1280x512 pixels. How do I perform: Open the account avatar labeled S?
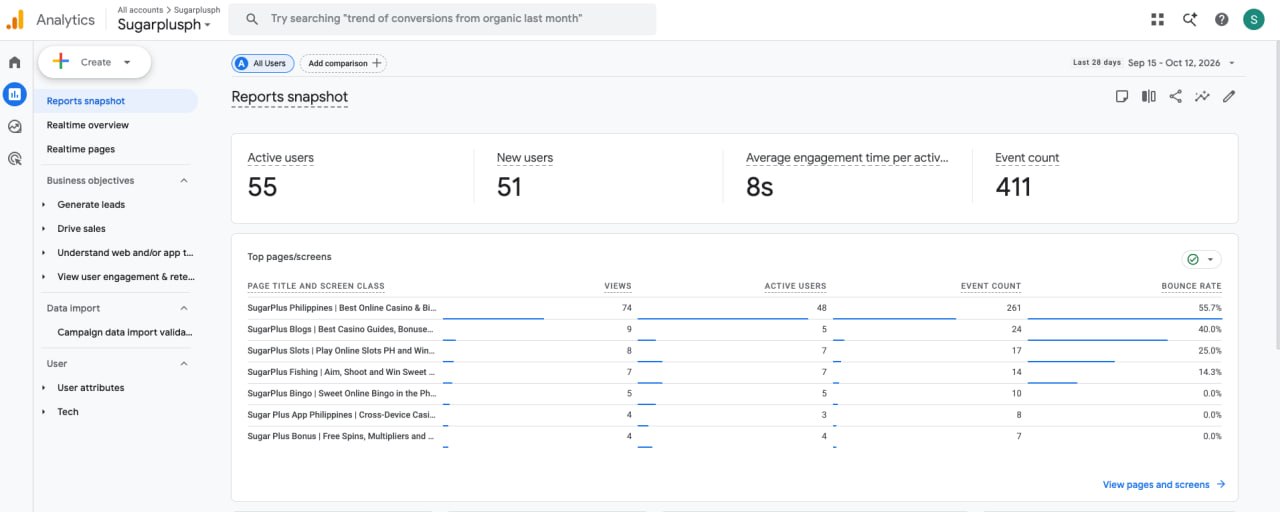click(x=1254, y=19)
